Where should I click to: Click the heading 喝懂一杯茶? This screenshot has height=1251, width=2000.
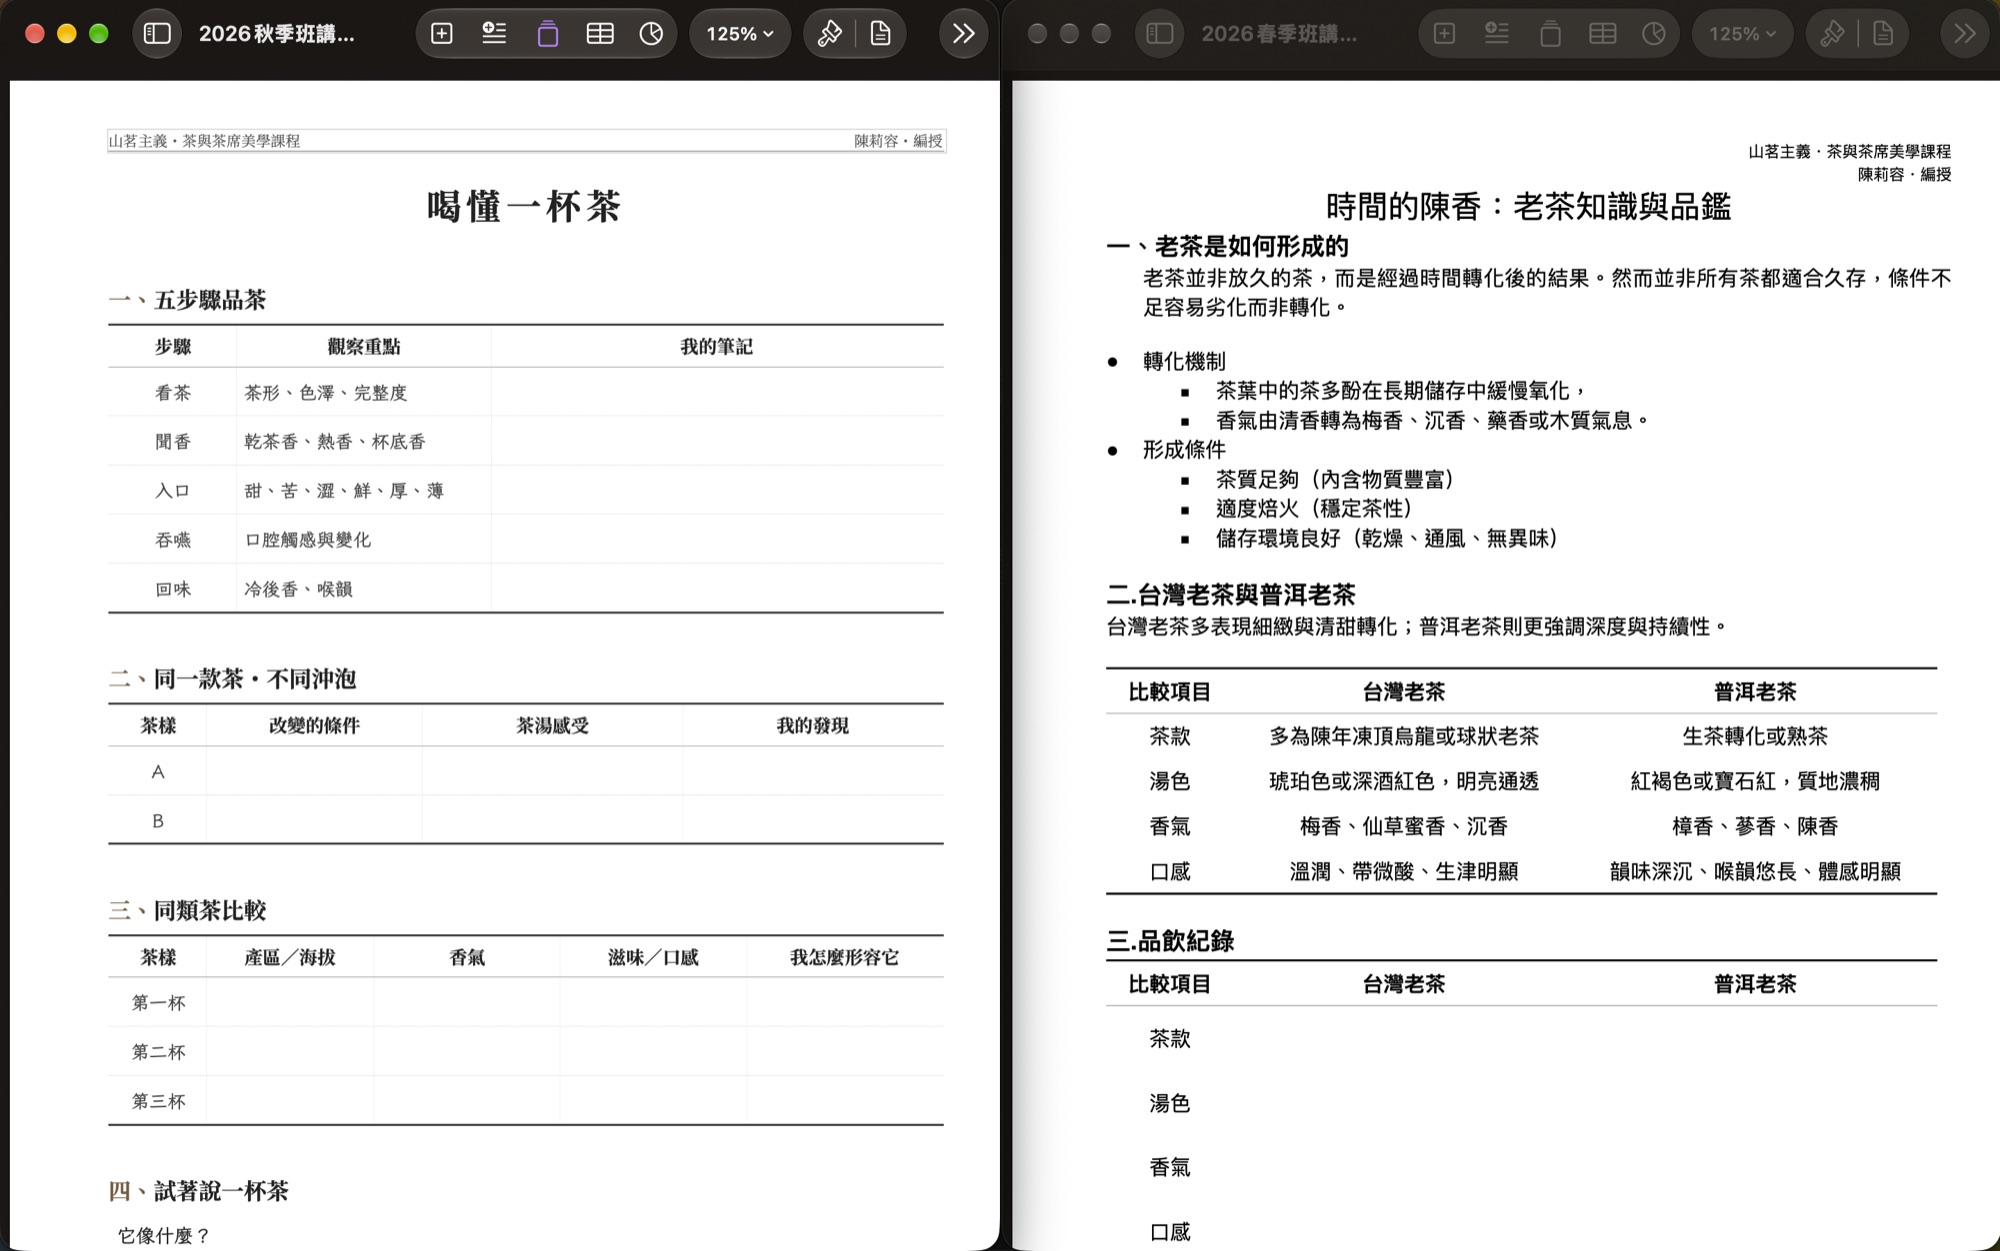[525, 207]
